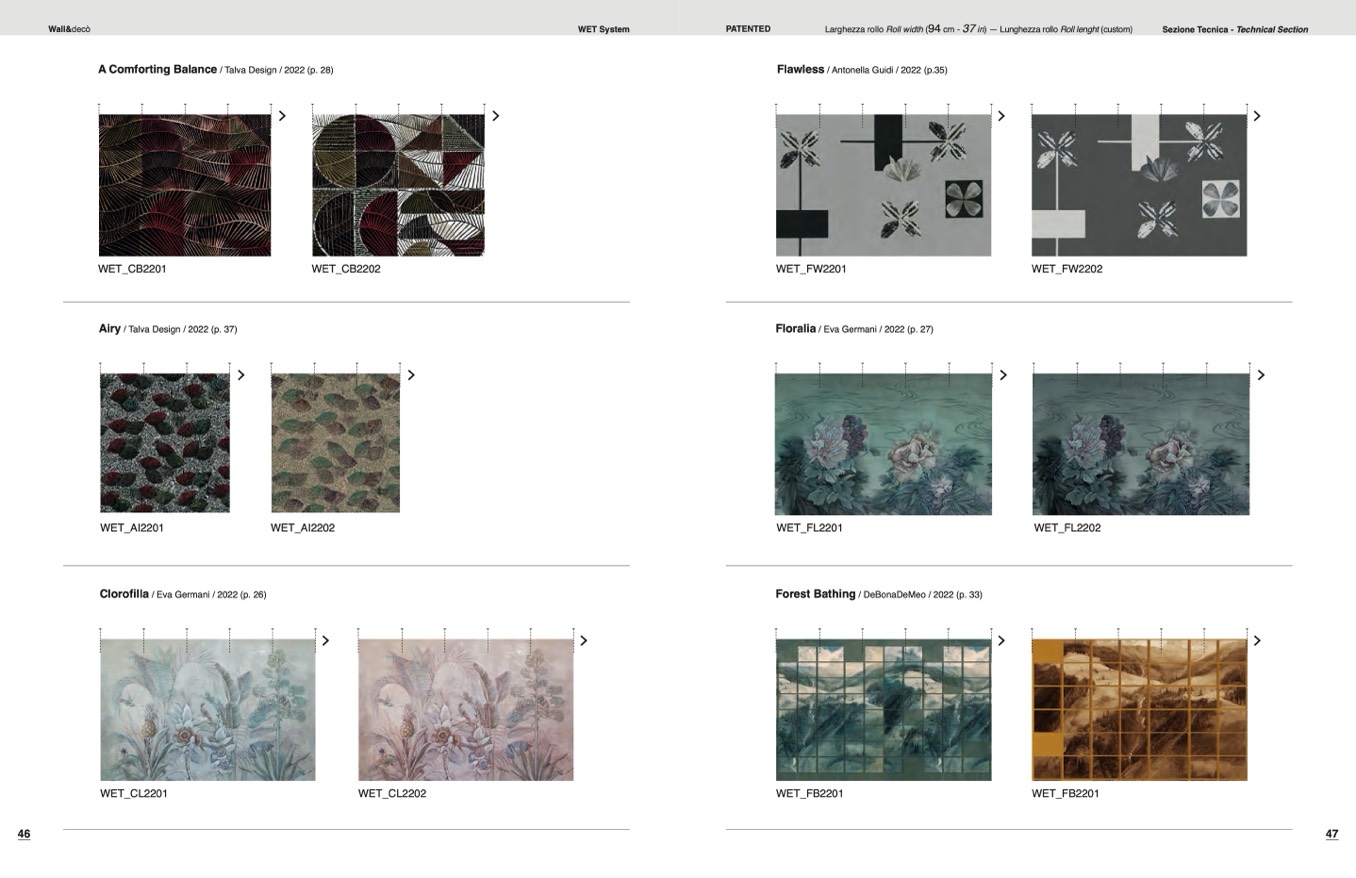Open the WET_CB2201 wallpaper thumbnail
The height and width of the screenshot is (878, 1356).
click(x=185, y=185)
